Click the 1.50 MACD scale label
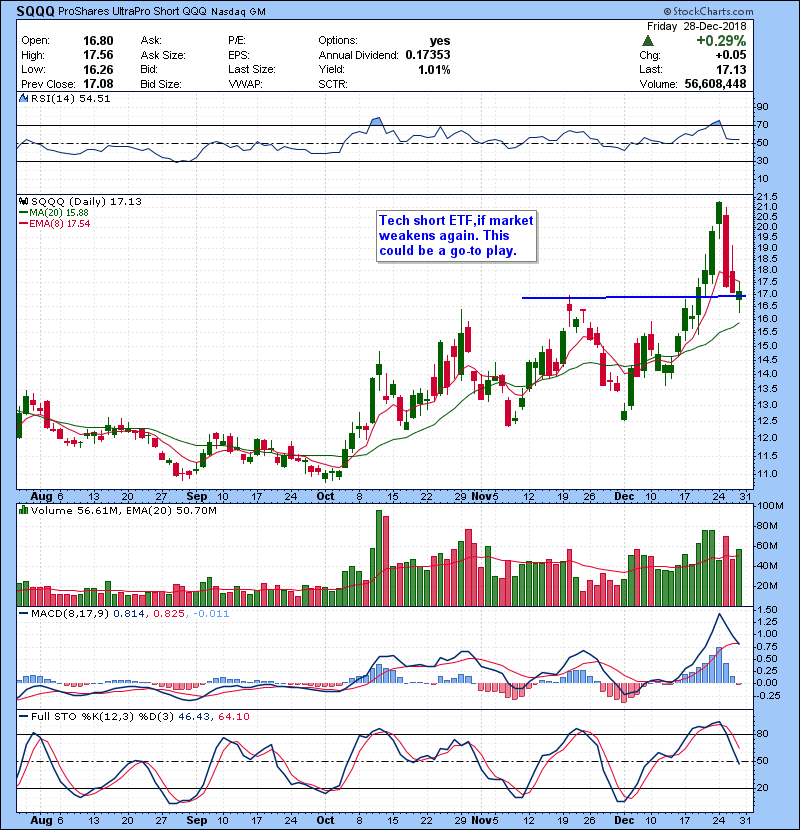The image size is (800, 830). [x=767, y=609]
